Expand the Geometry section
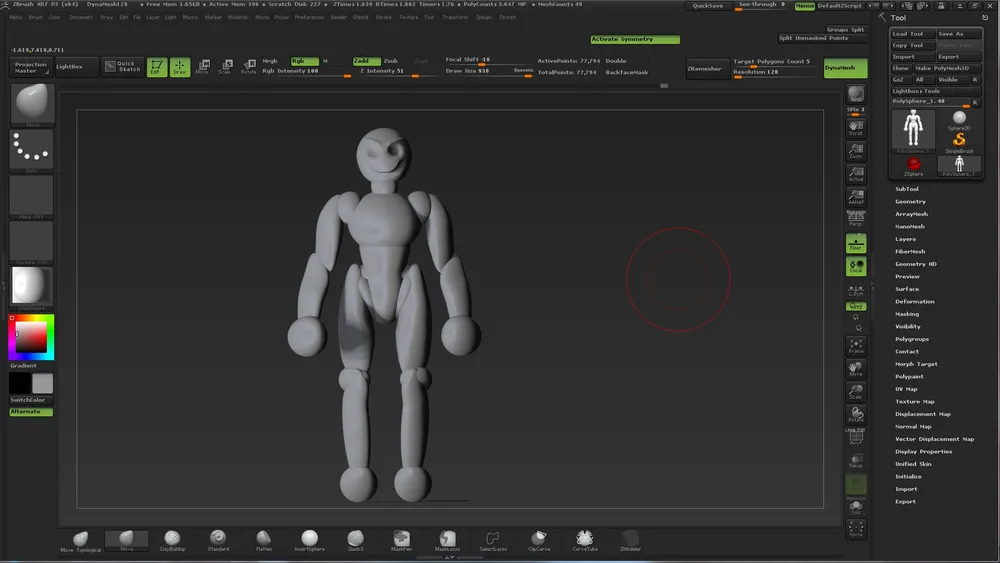 pos(910,201)
